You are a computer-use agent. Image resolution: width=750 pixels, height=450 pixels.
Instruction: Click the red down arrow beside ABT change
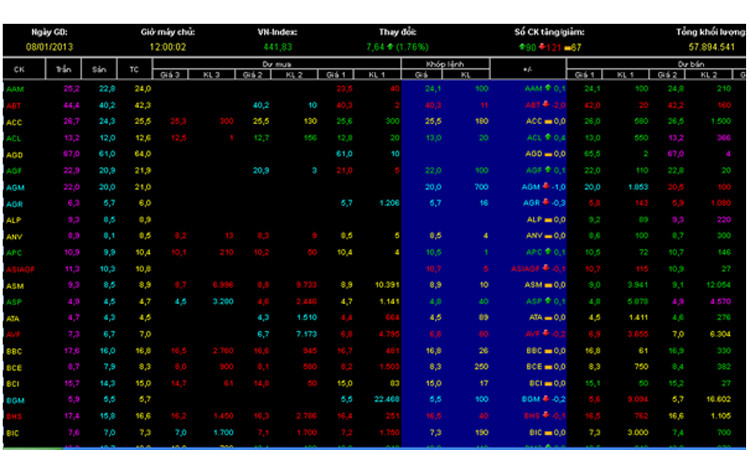(546, 104)
